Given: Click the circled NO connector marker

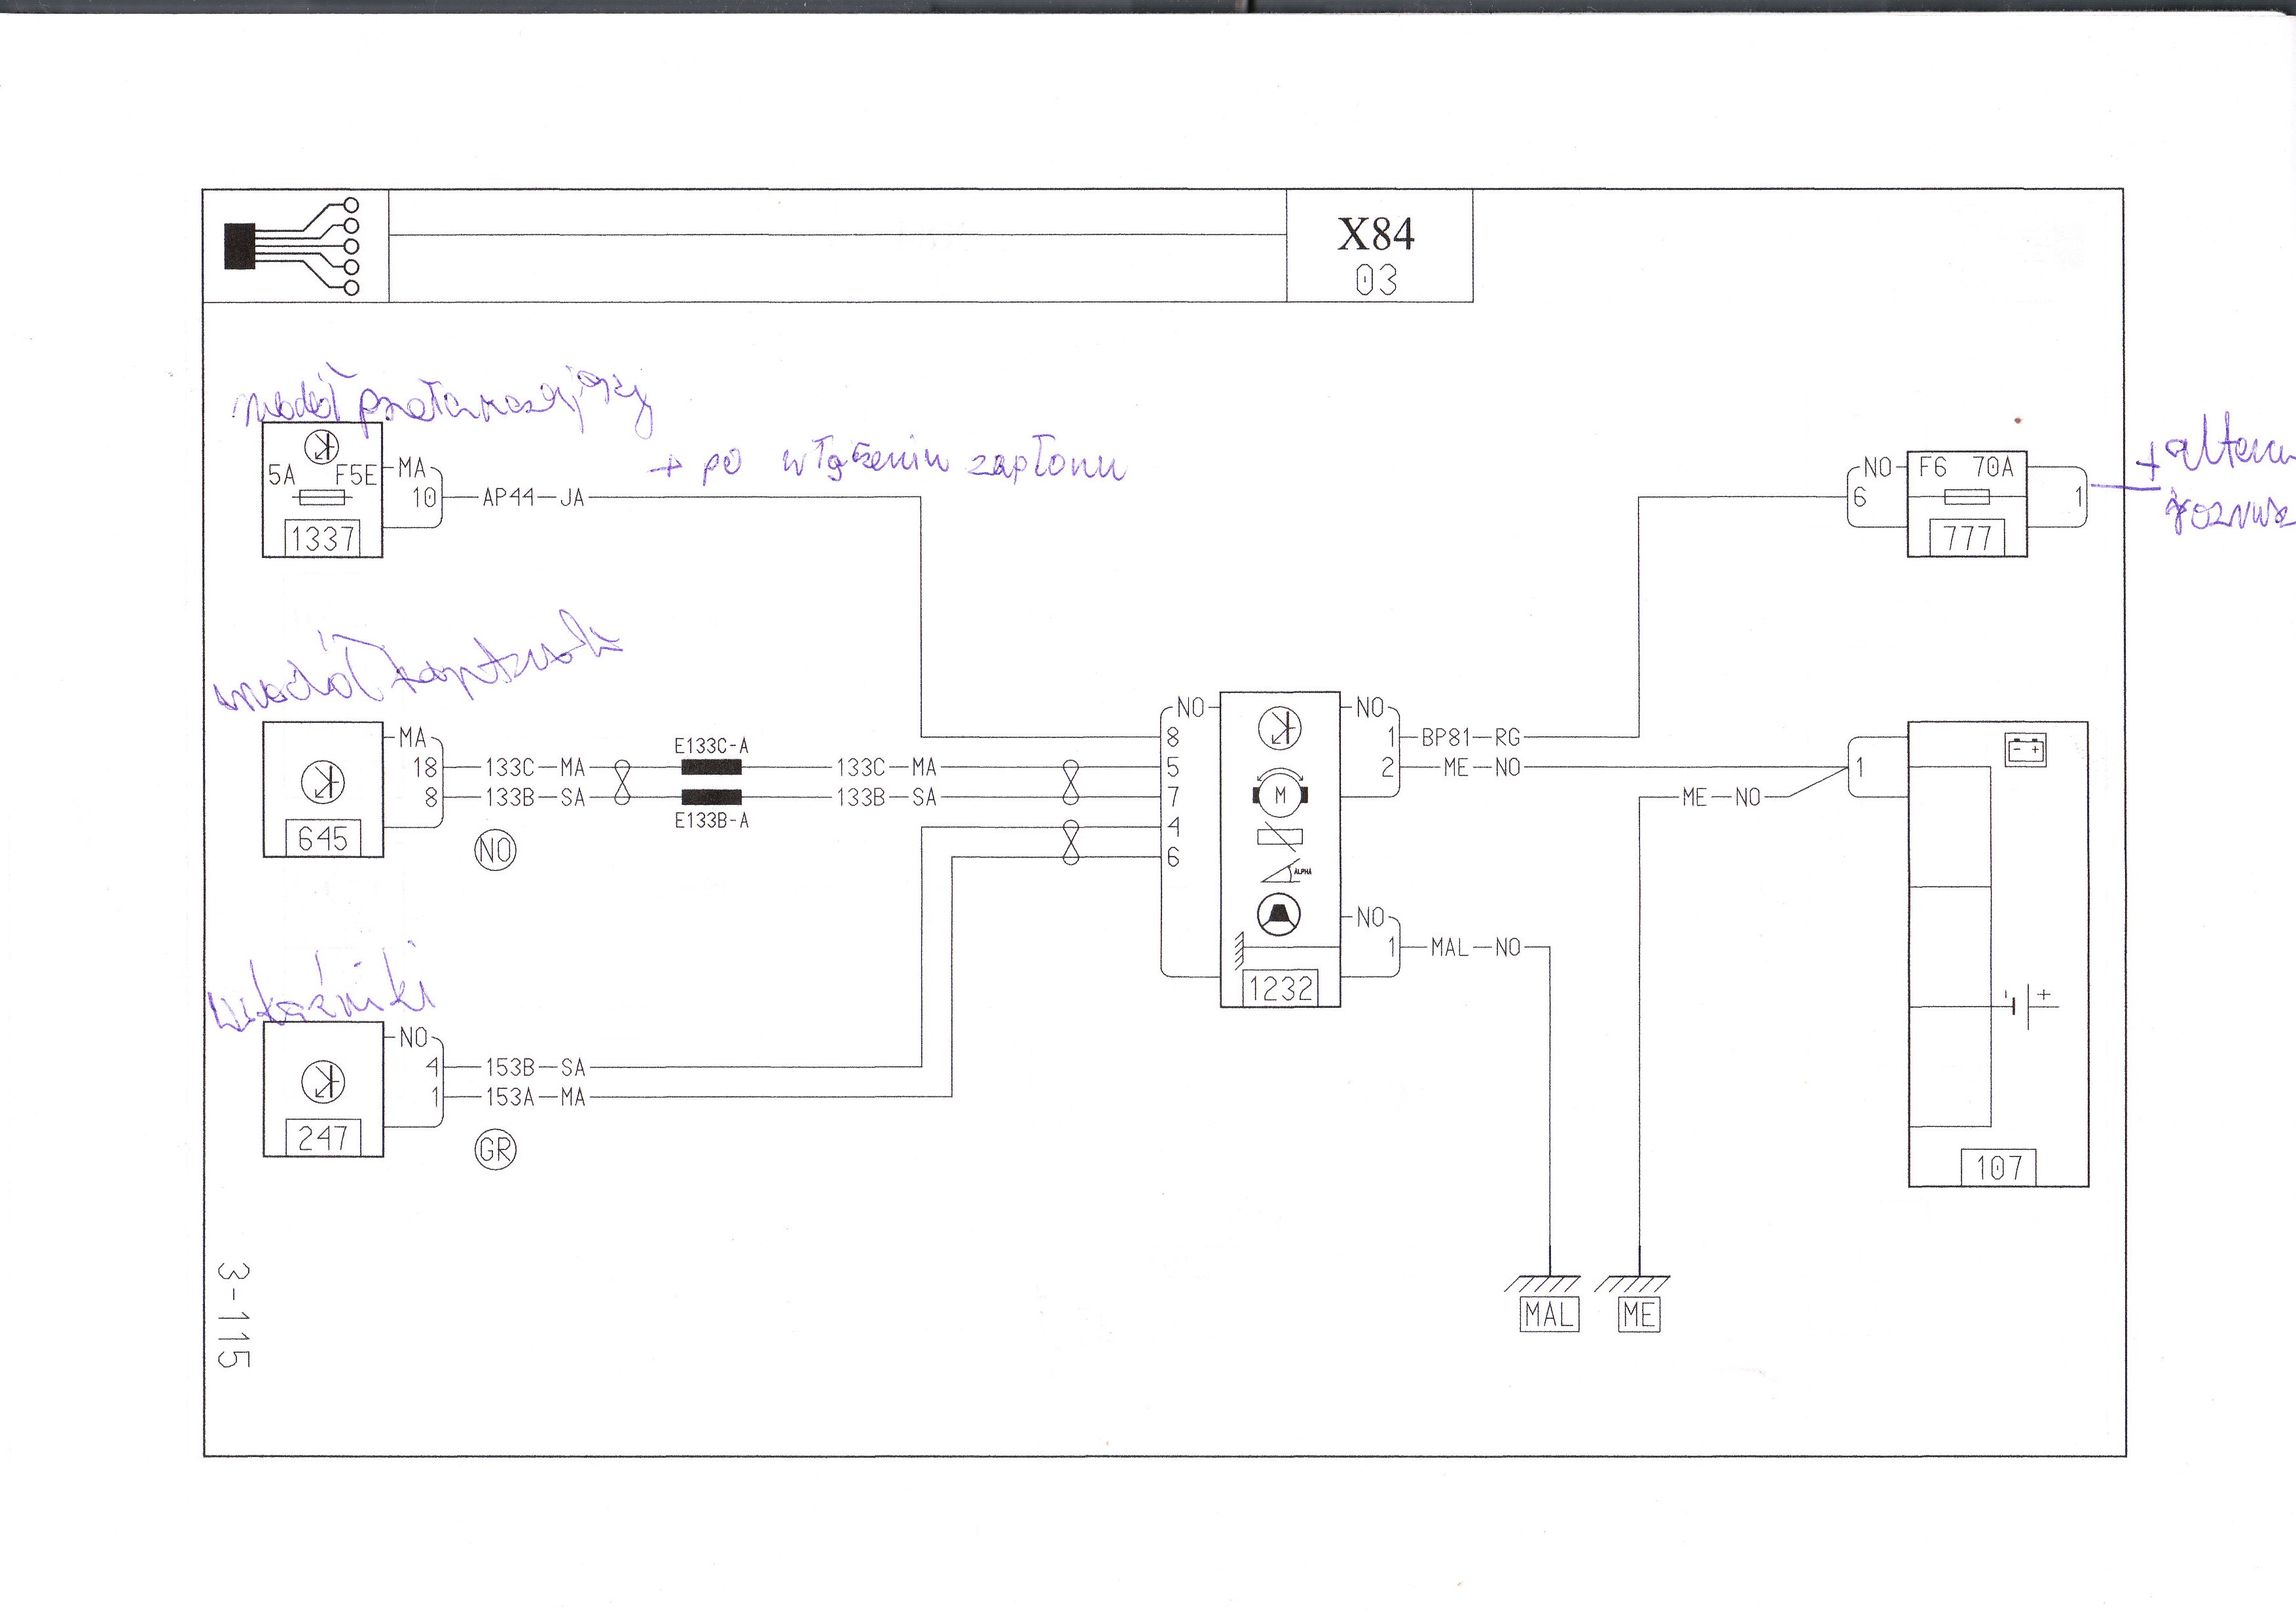Looking at the screenshot, I should (x=495, y=851).
